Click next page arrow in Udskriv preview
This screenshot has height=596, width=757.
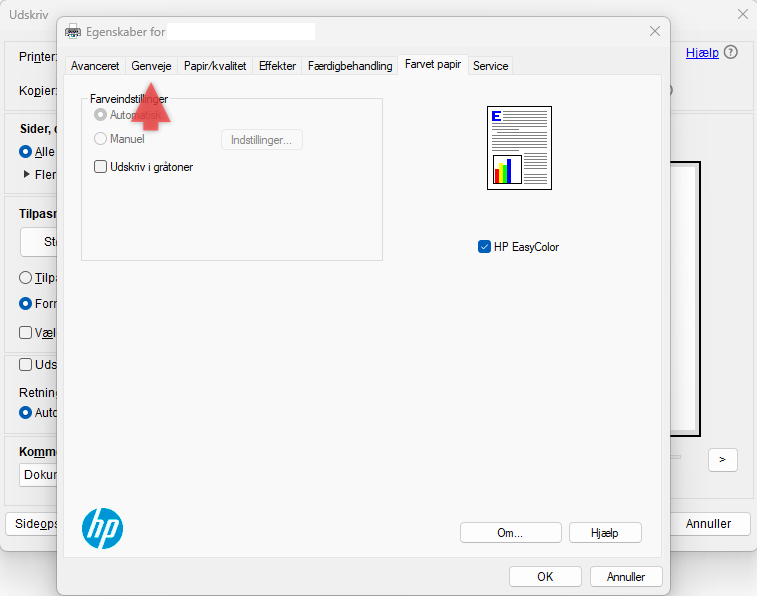tap(723, 460)
